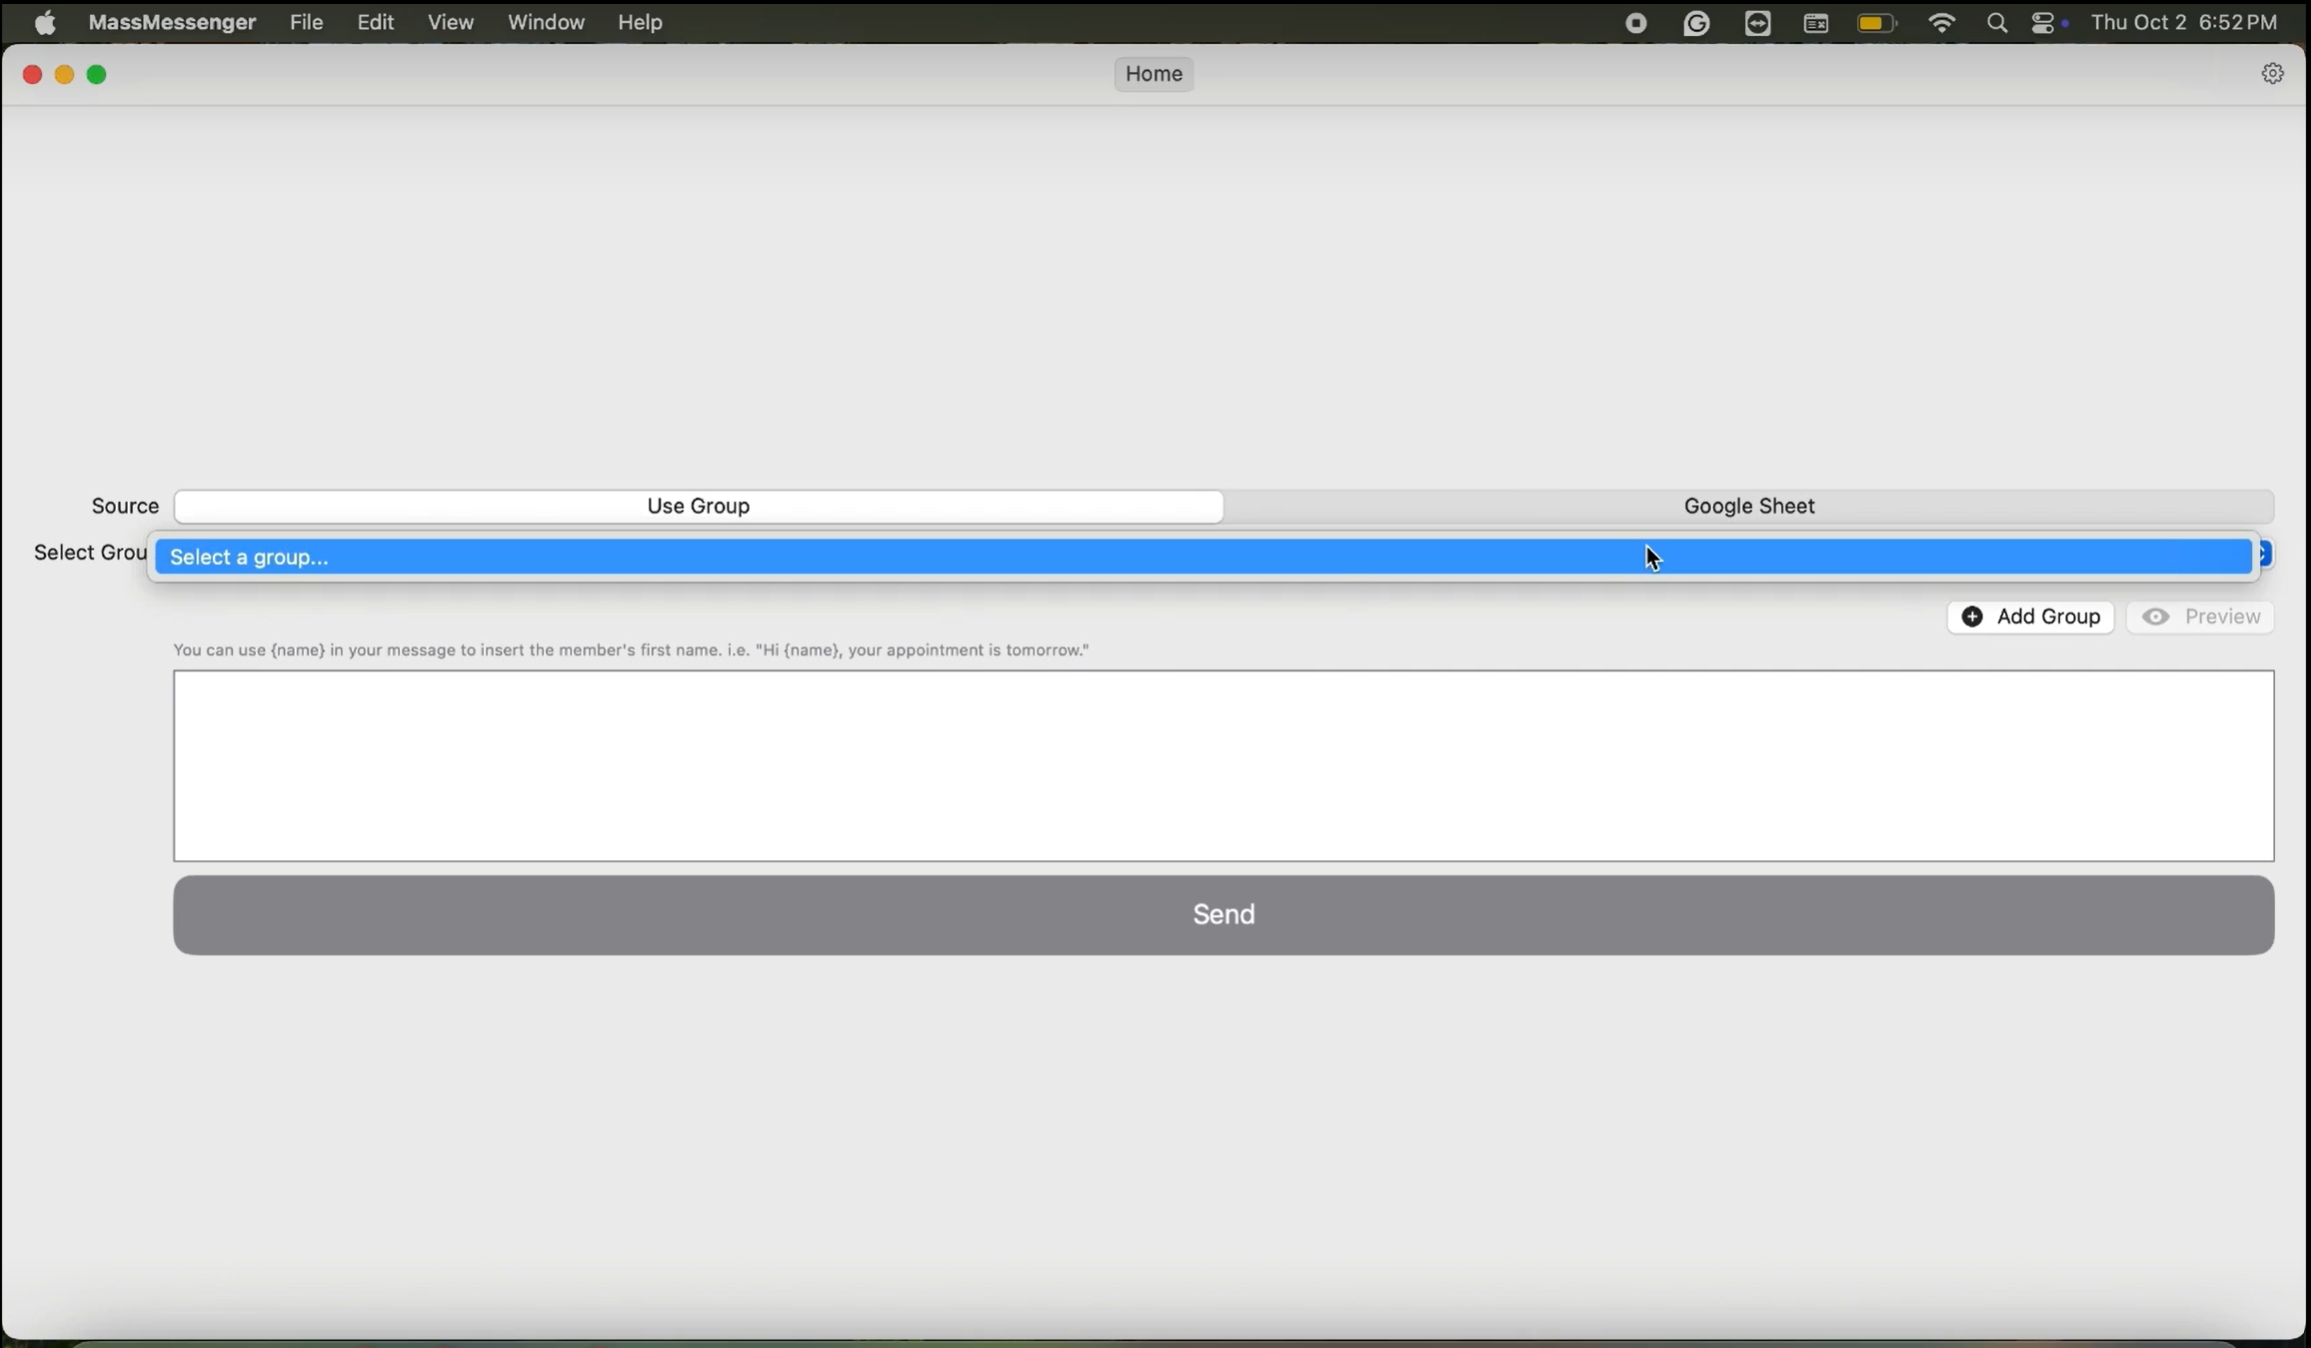This screenshot has width=2311, height=1348.
Task: Click the keyboard input source icon in the menu bar
Action: (1816, 23)
